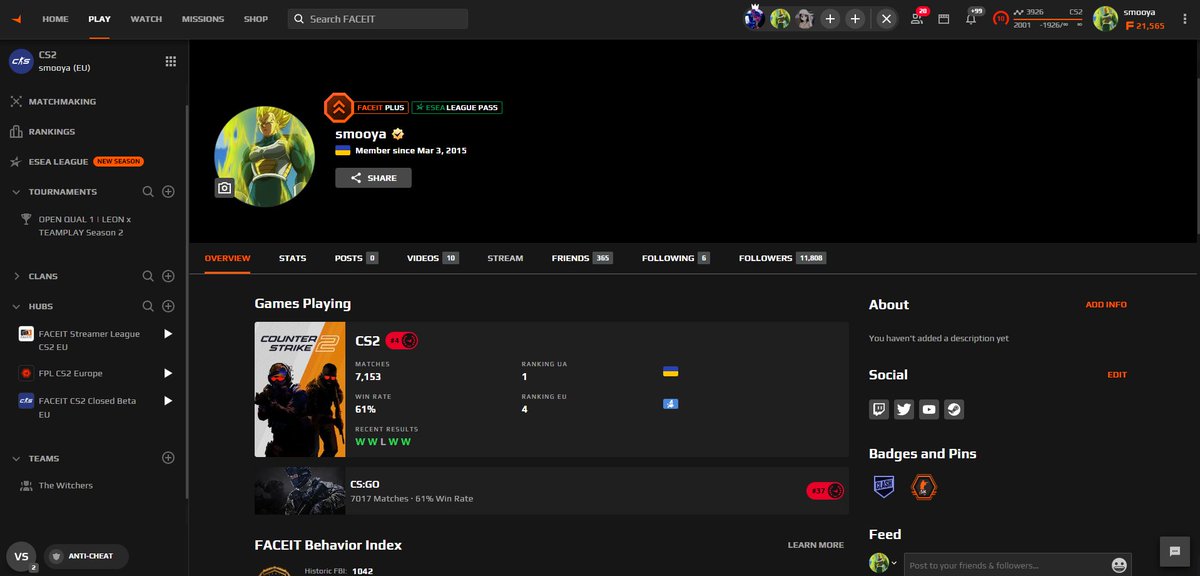Open the CS:GO game stats row
This screenshot has width=1200, height=576.
click(x=551, y=491)
